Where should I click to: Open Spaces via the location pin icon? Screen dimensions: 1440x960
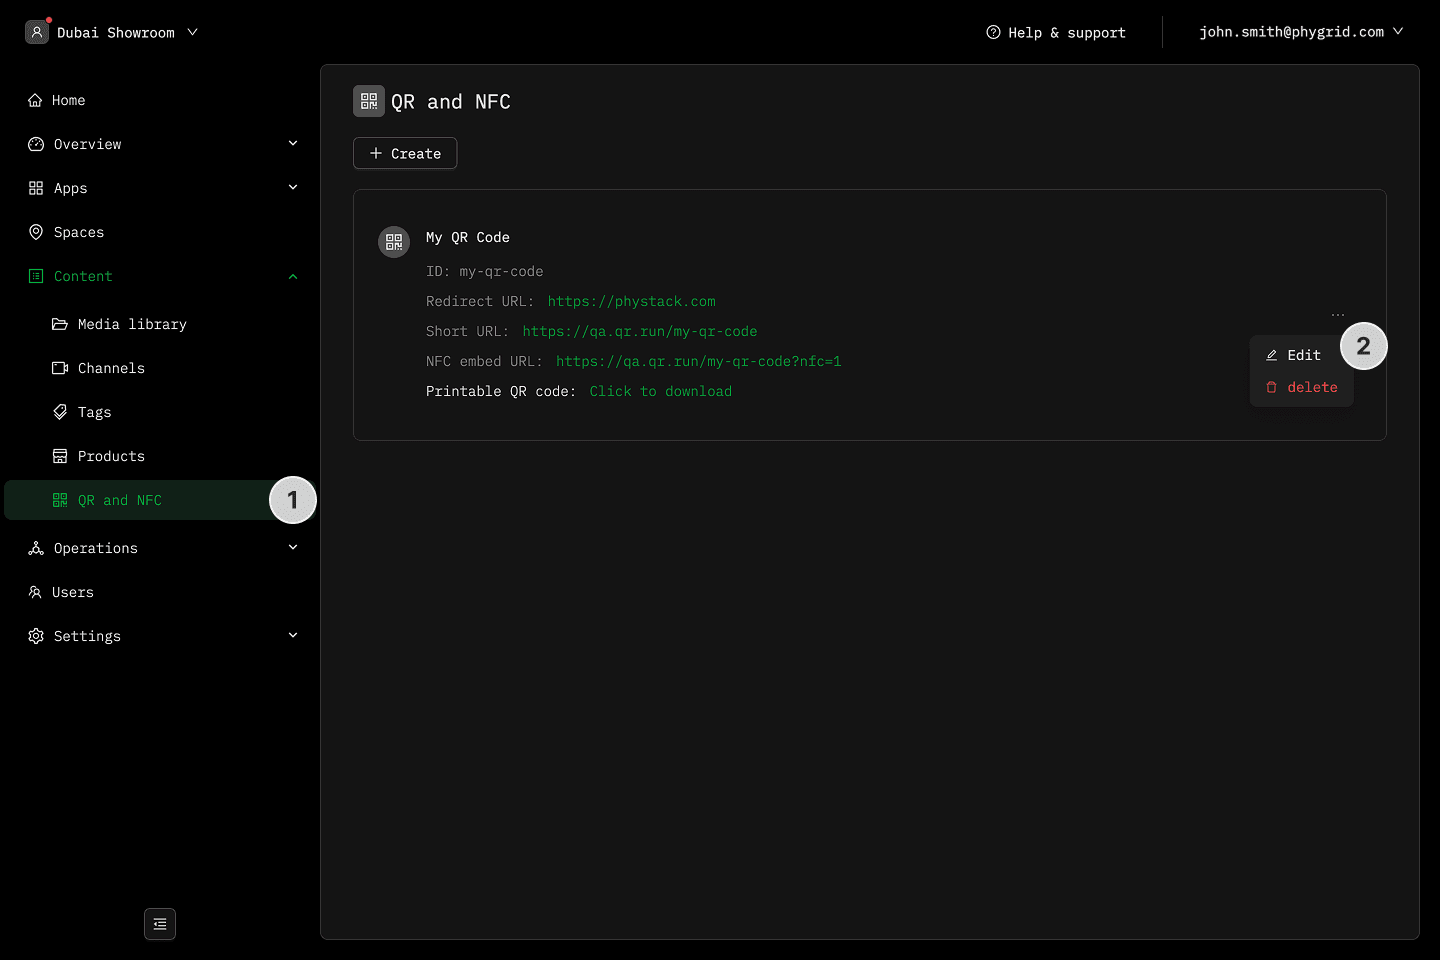pos(36,232)
